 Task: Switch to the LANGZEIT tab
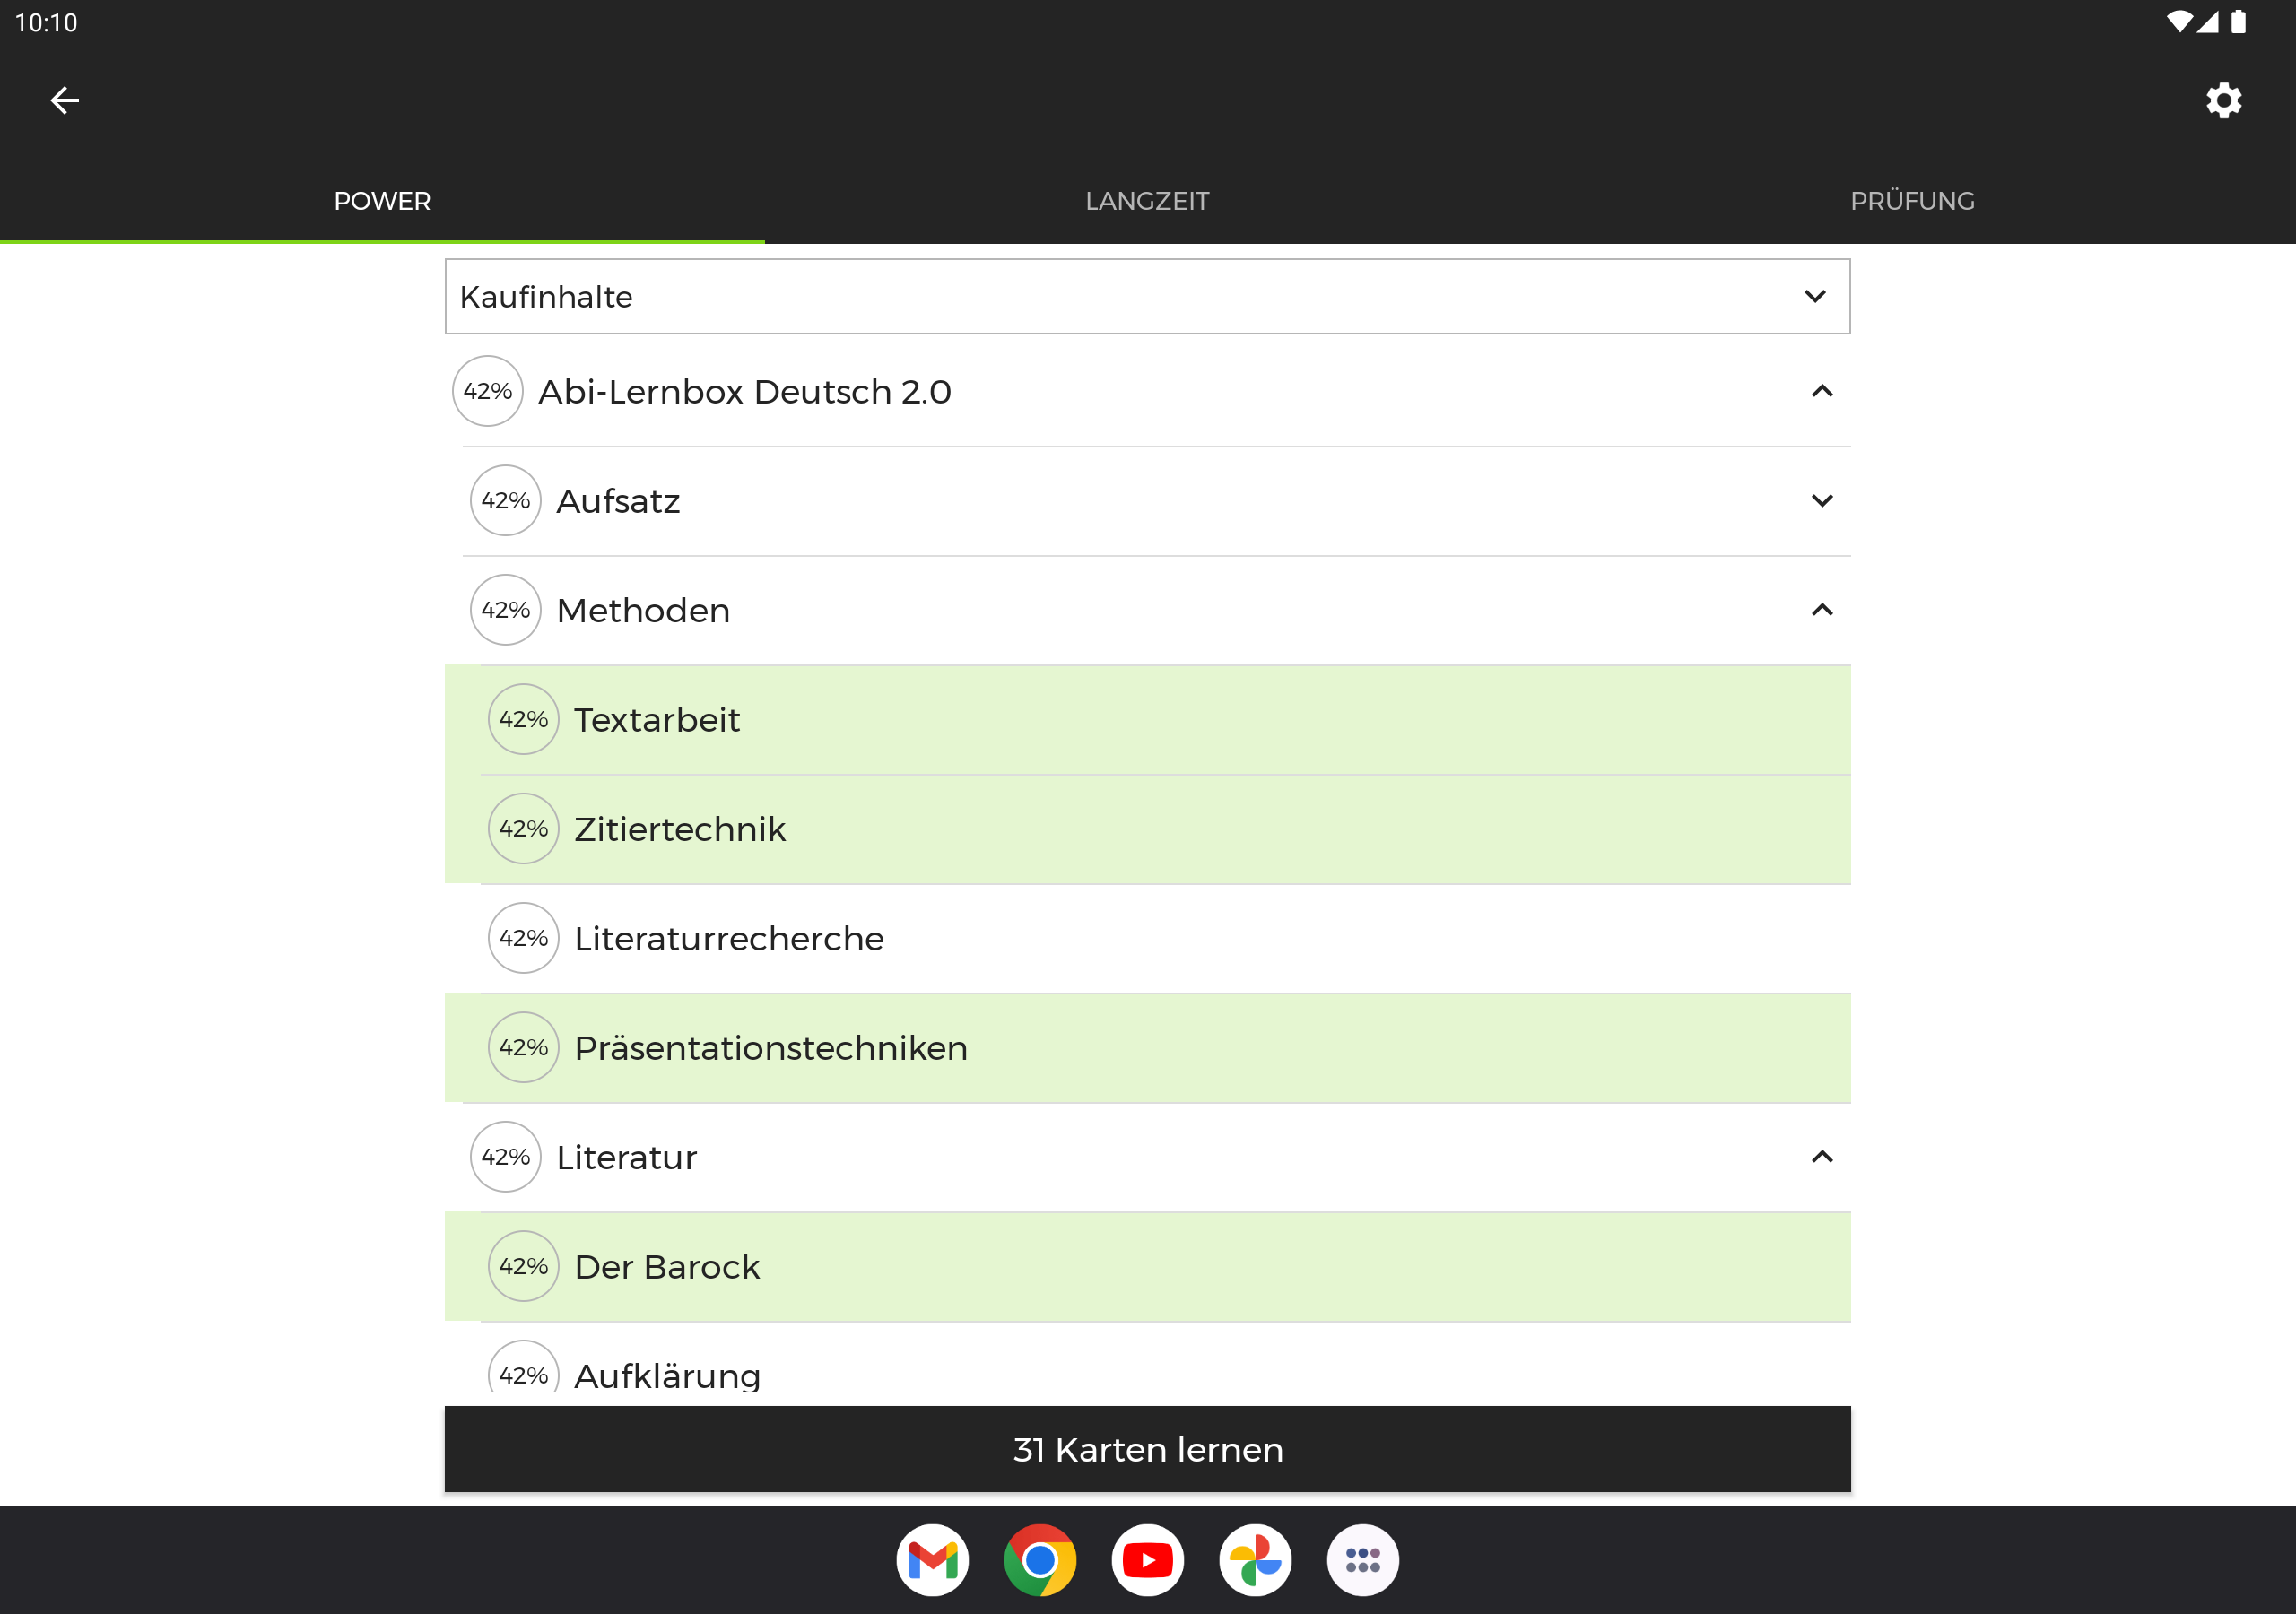point(1147,201)
